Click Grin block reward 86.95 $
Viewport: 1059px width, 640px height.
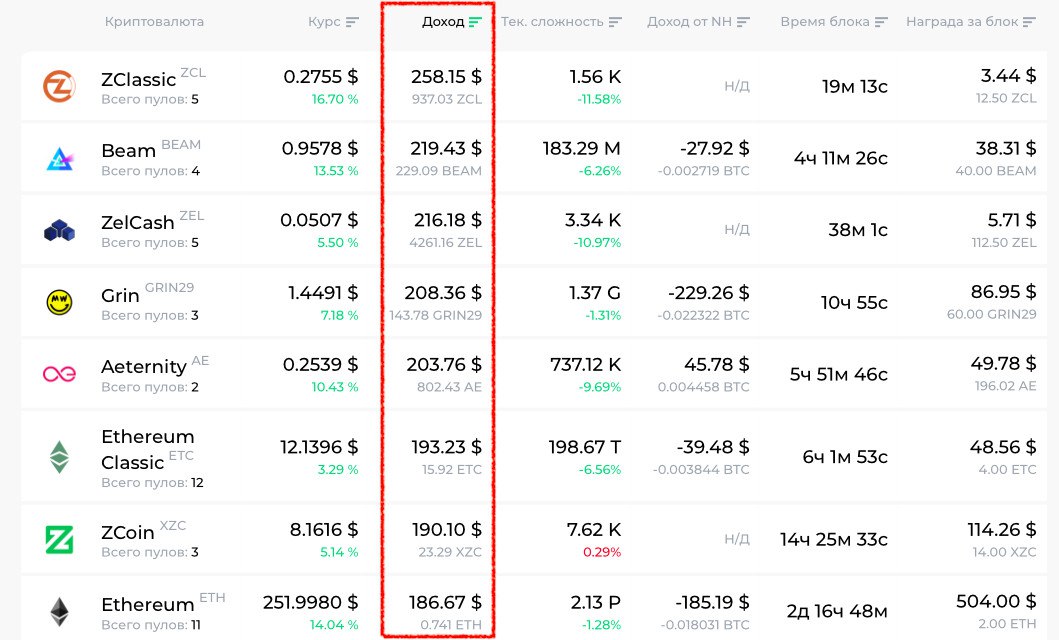coord(1004,292)
